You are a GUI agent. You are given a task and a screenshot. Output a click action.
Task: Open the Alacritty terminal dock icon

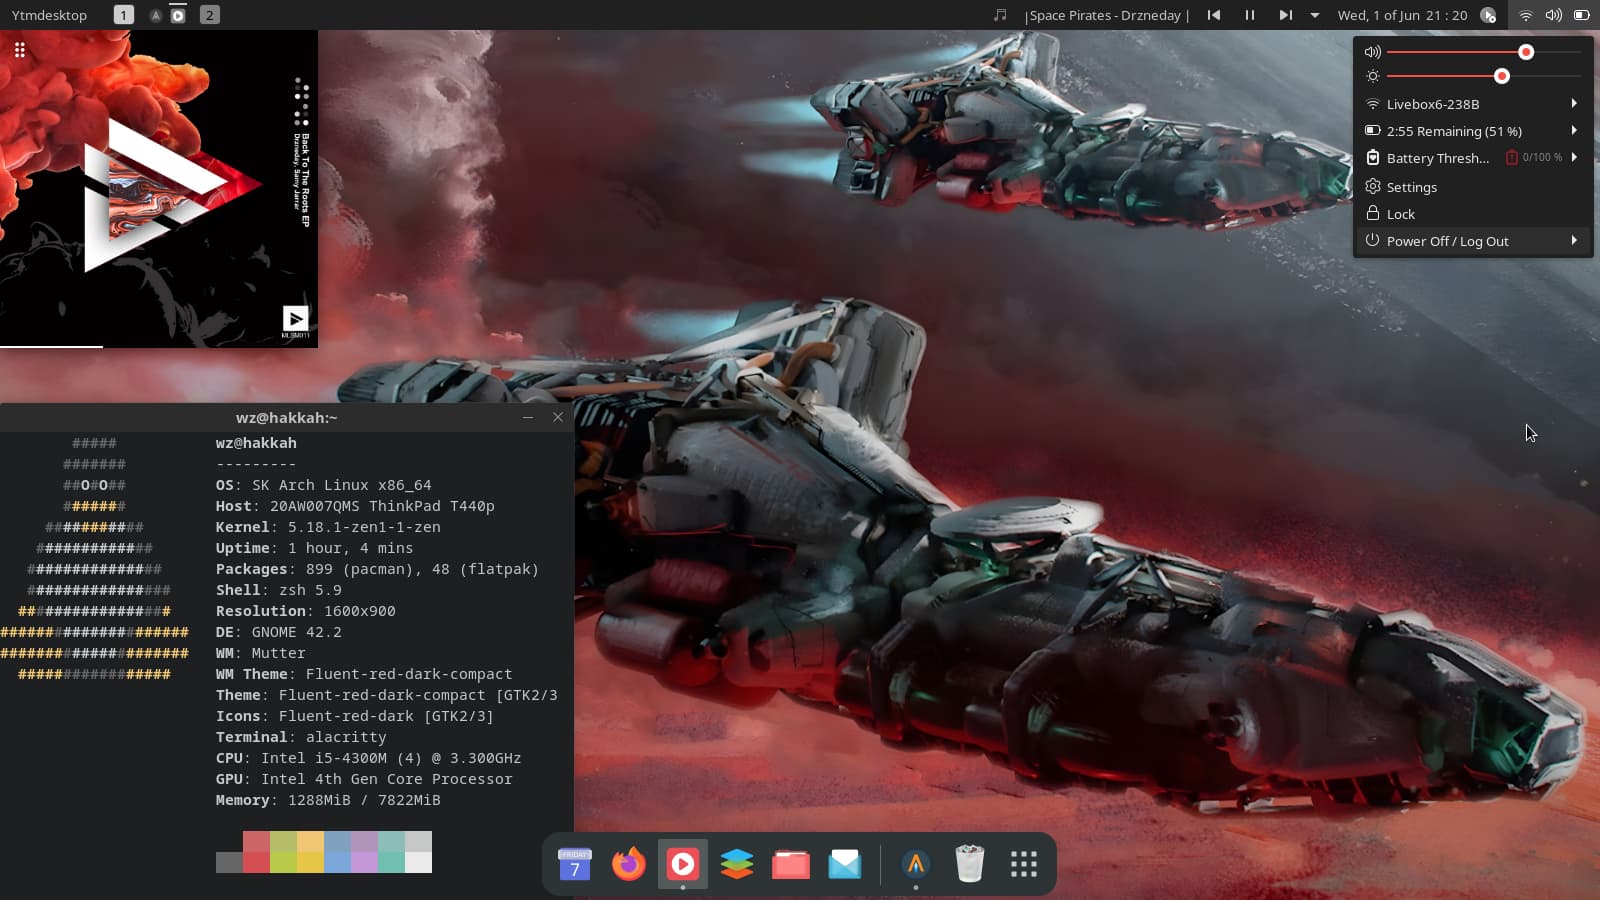tap(915, 864)
